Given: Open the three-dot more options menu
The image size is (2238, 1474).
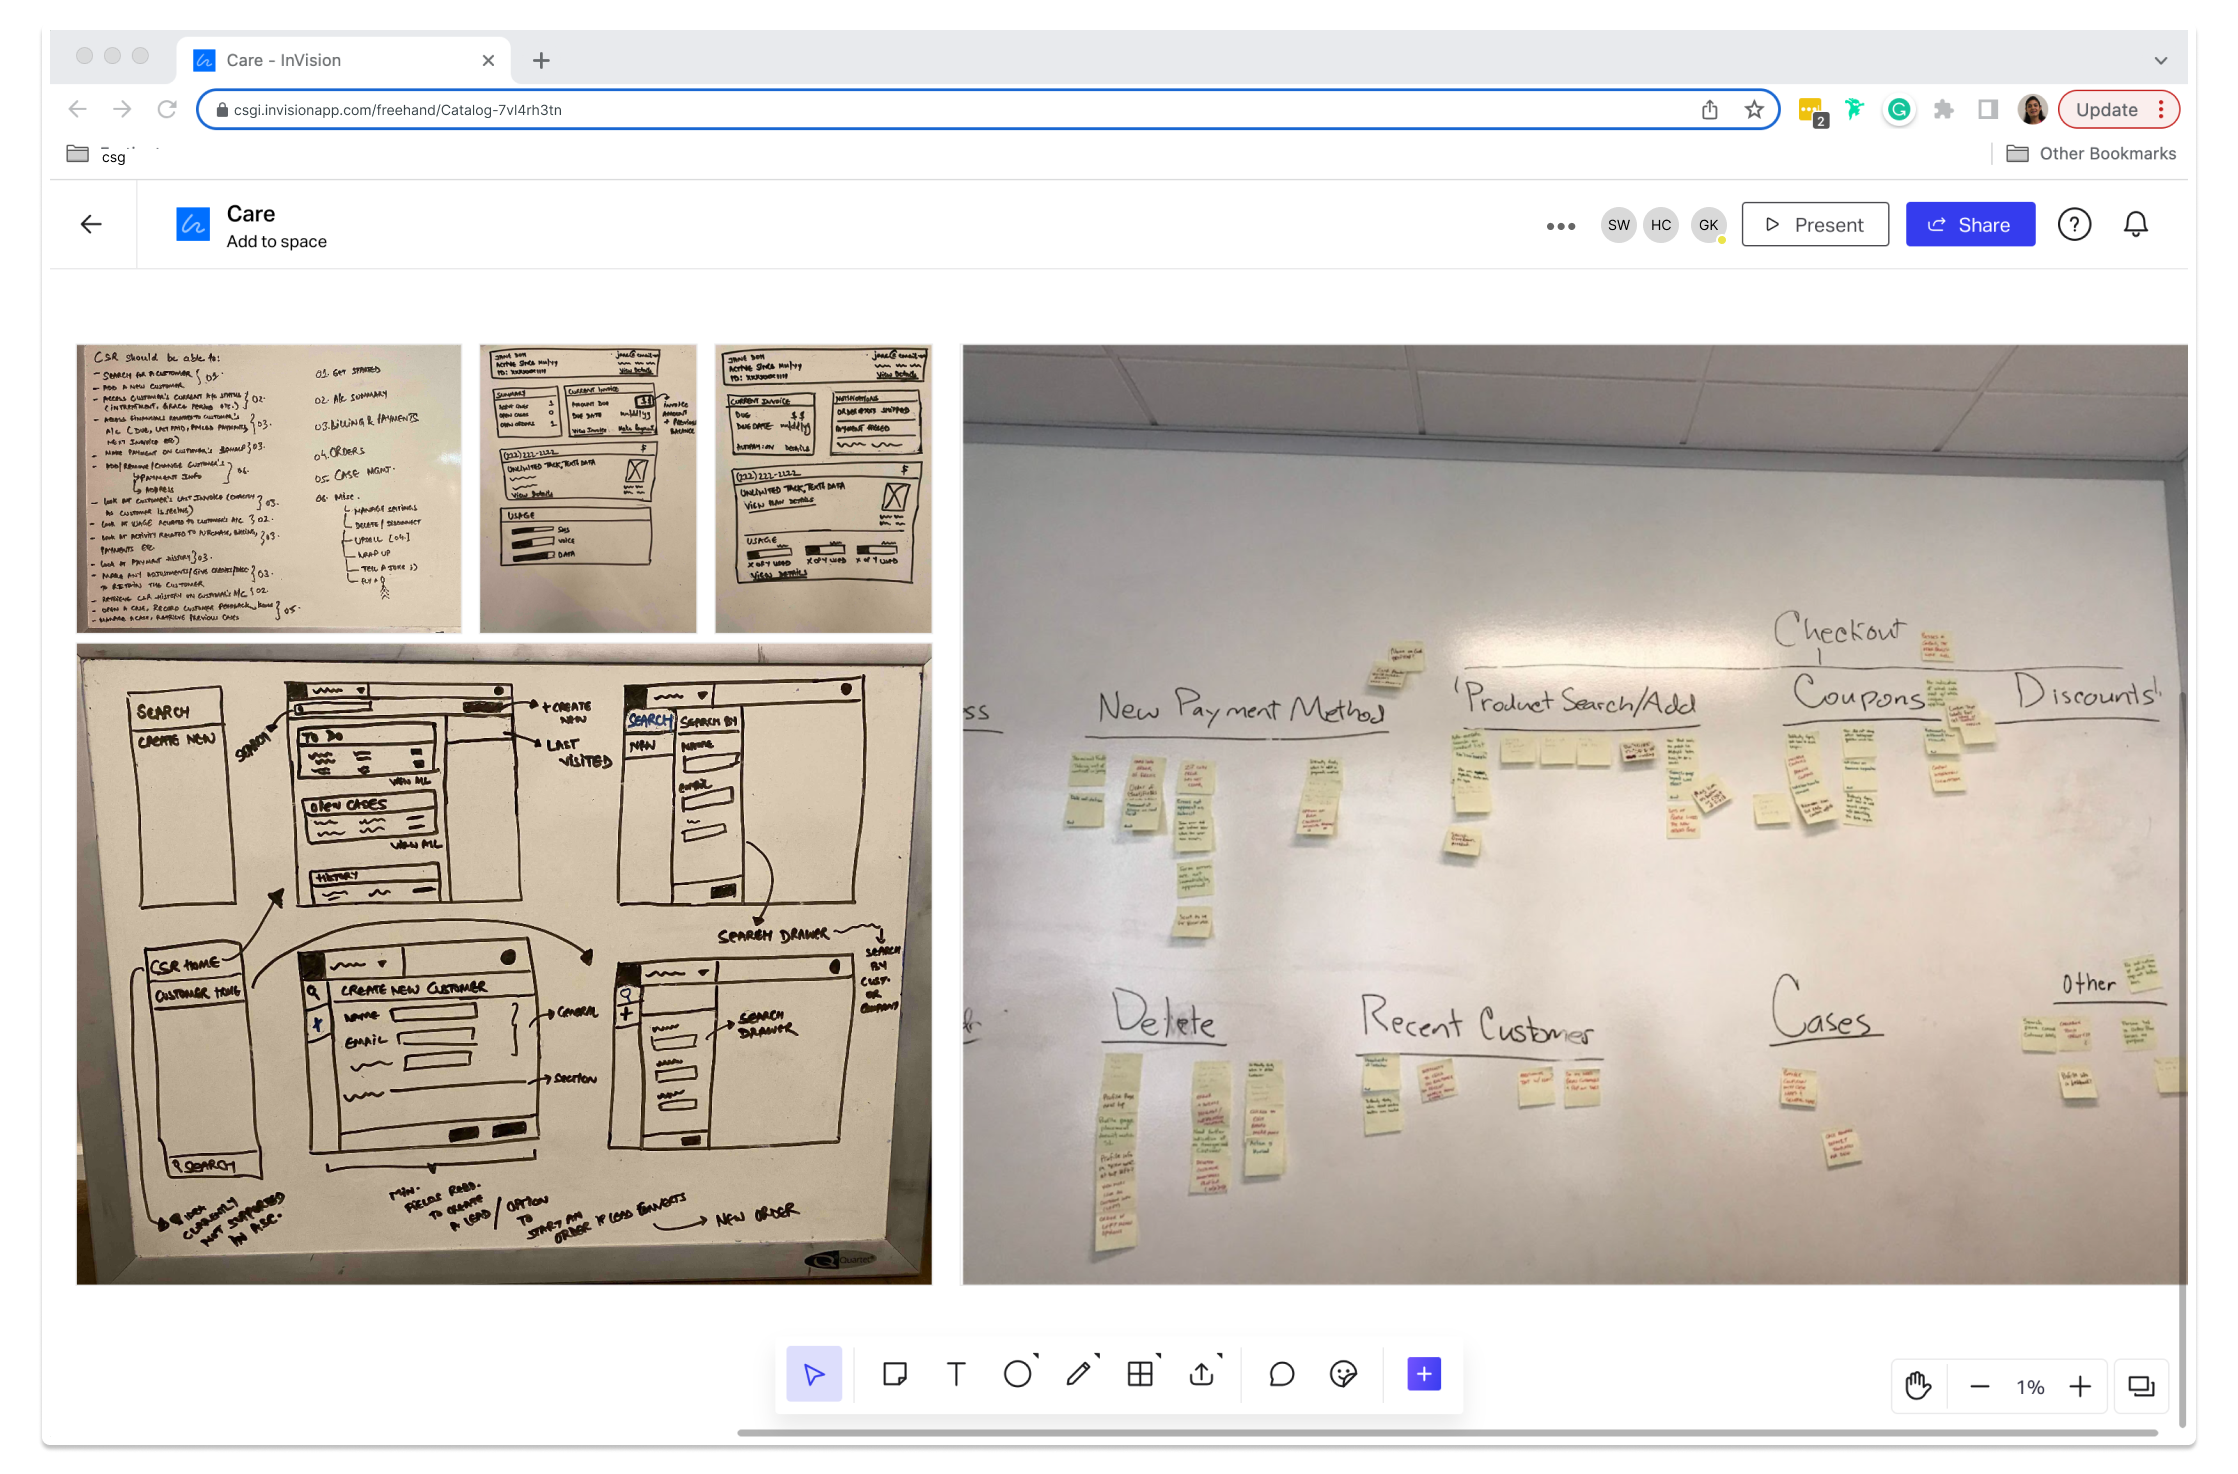Looking at the screenshot, I should (x=1560, y=226).
